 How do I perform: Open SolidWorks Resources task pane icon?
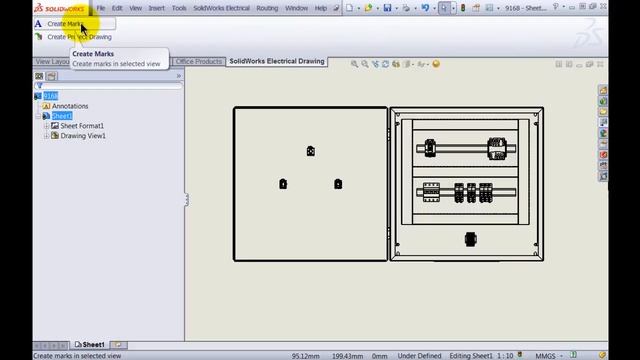click(603, 90)
